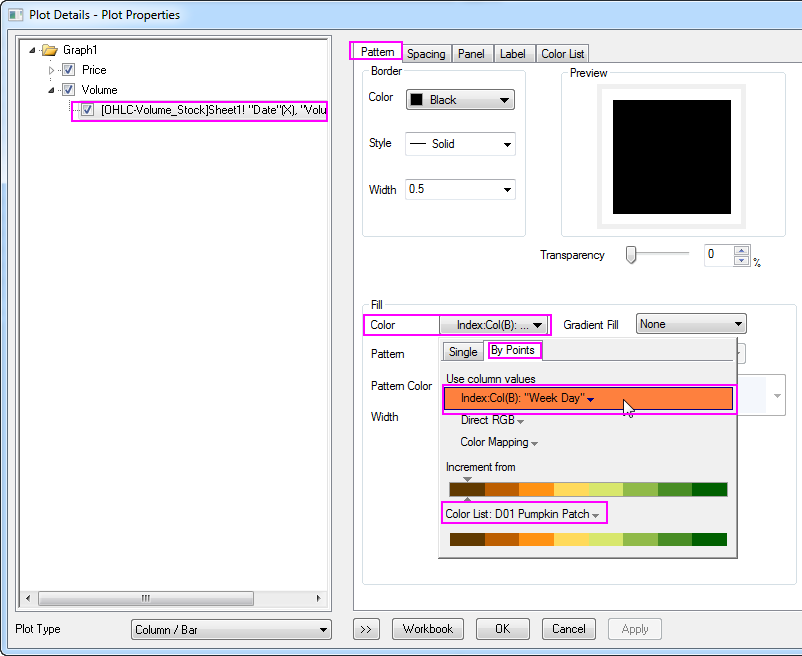Open the Workbook from the dialog
802x656 pixels.
coord(428,629)
